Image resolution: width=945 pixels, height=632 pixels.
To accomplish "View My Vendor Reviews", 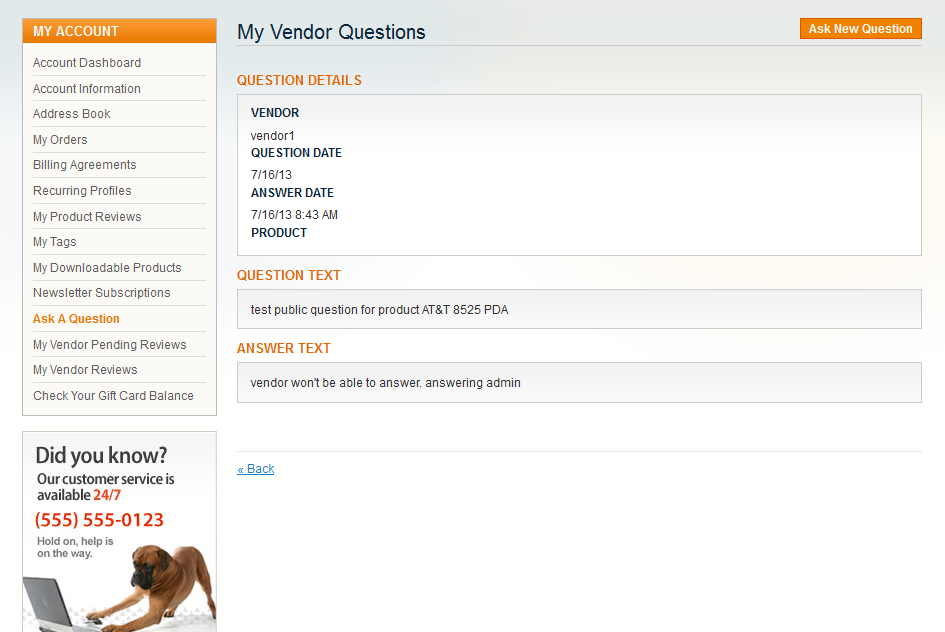I will tap(85, 370).
